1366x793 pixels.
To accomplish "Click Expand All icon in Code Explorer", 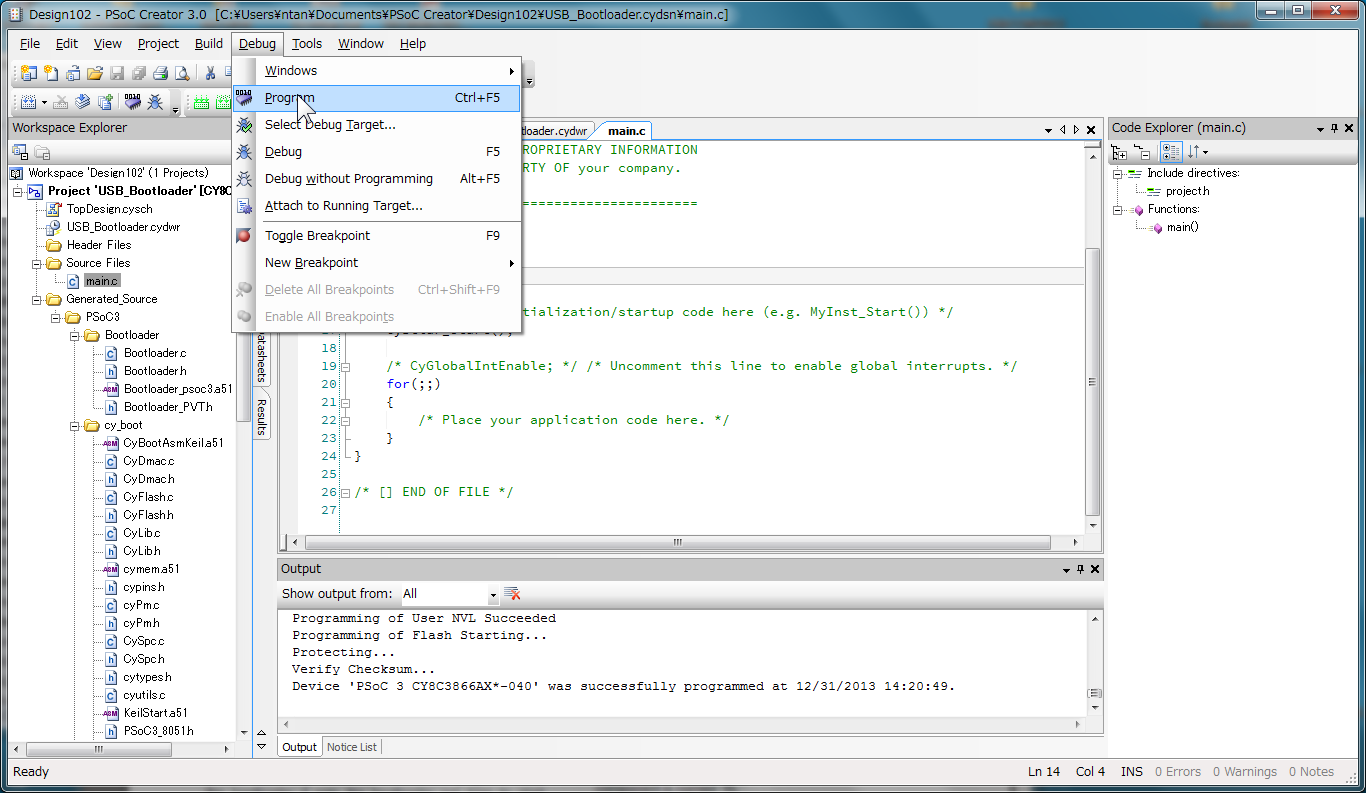I will point(1119,153).
